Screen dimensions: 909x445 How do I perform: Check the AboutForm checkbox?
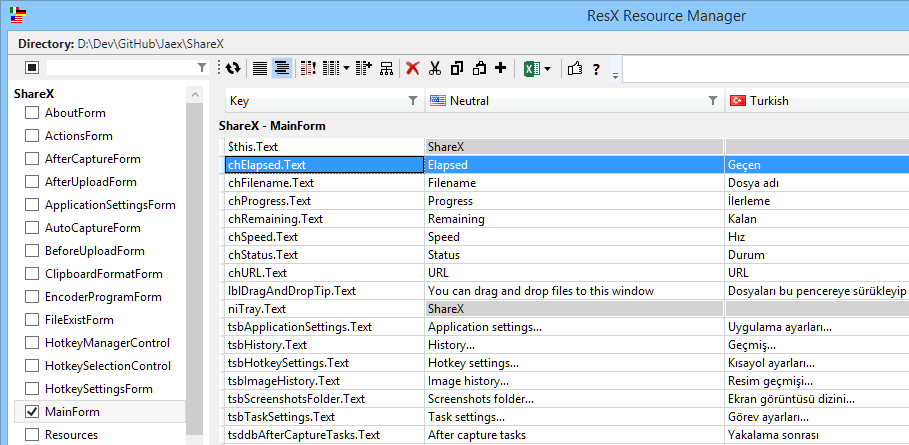click(x=32, y=113)
